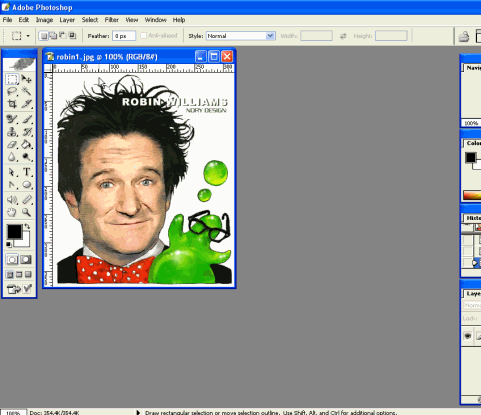
Task: Select the Paint Bucket tool
Action: pos(26,144)
